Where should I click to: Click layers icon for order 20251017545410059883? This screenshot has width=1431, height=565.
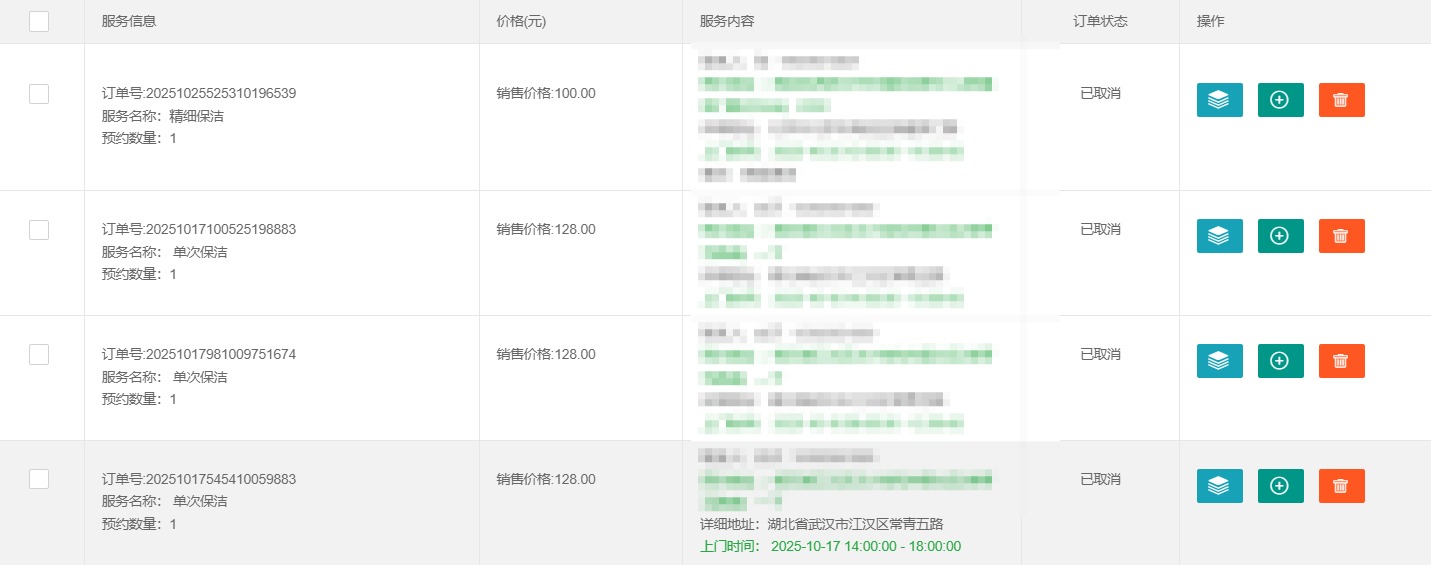[1219, 486]
